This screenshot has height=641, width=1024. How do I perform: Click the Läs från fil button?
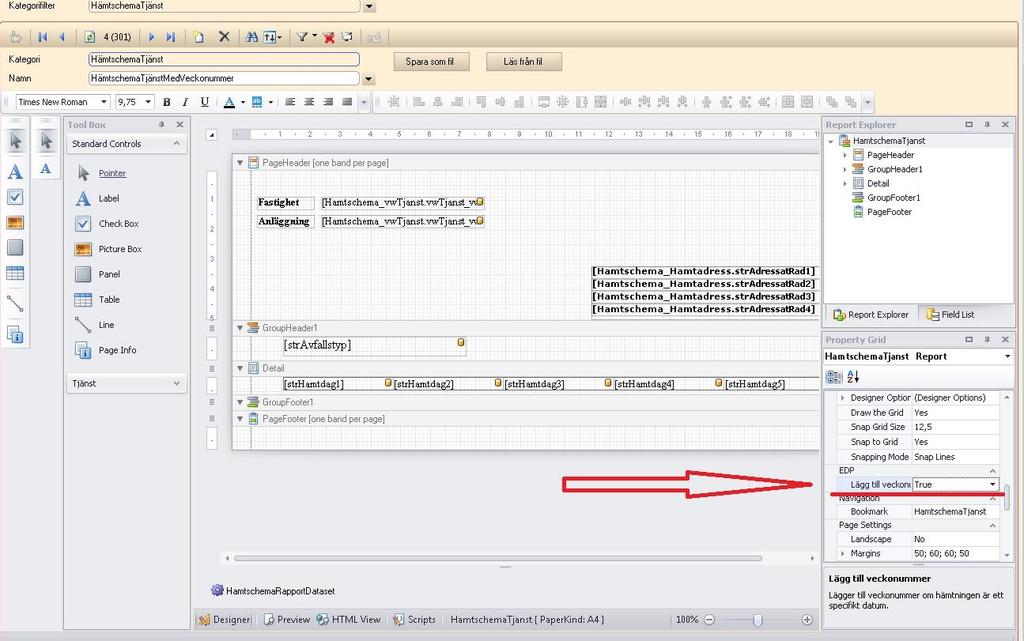523,61
